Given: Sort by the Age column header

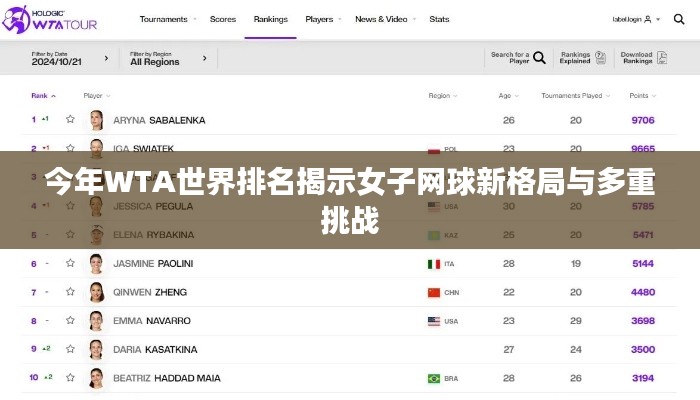Looking at the screenshot, I should 508,96.
